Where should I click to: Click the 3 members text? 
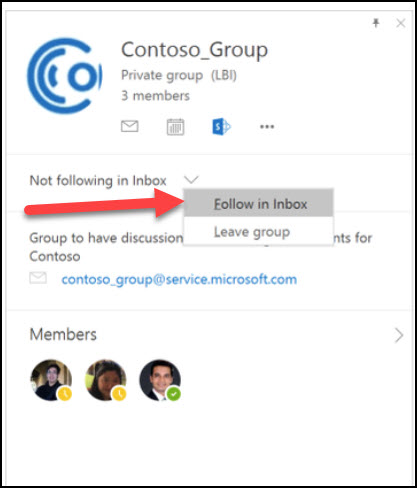[x=155, y=96]
